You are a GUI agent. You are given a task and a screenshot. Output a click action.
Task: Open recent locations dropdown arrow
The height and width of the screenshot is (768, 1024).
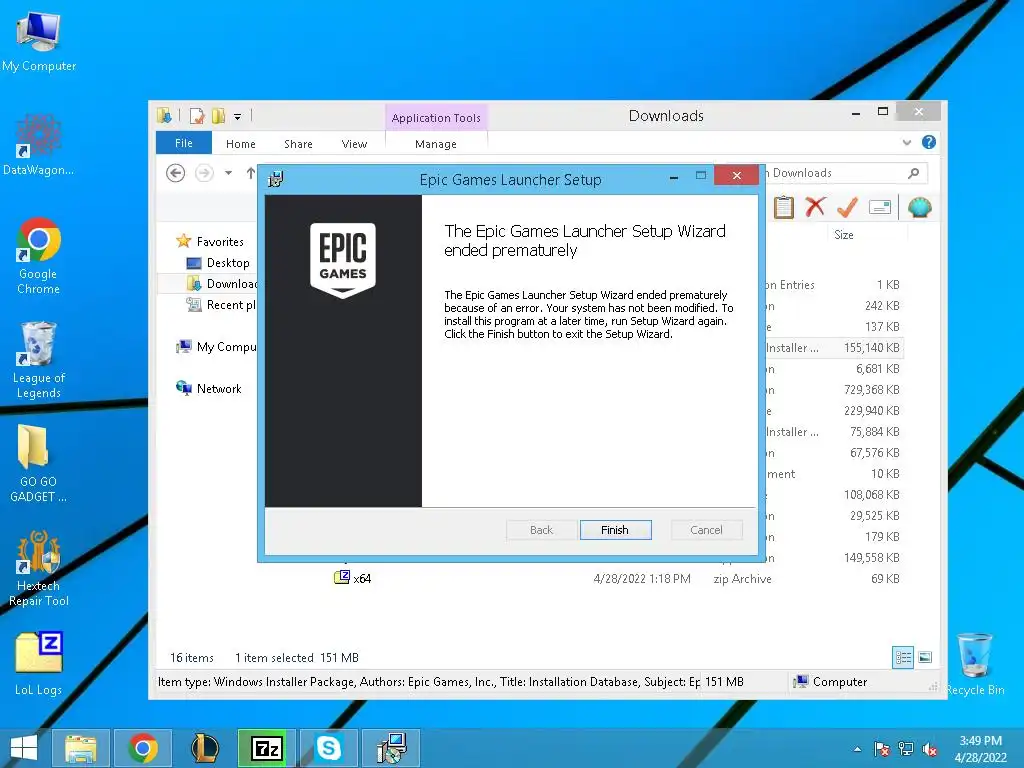(x=229, y=173)
